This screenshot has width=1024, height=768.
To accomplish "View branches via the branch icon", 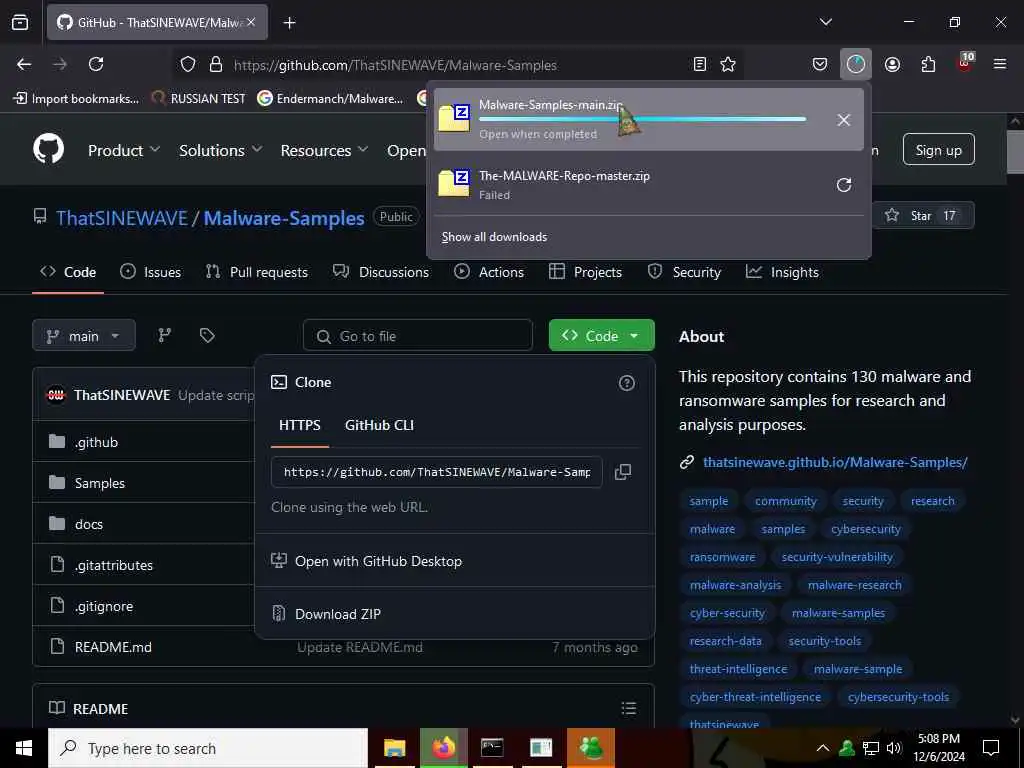I will point(165,335).
